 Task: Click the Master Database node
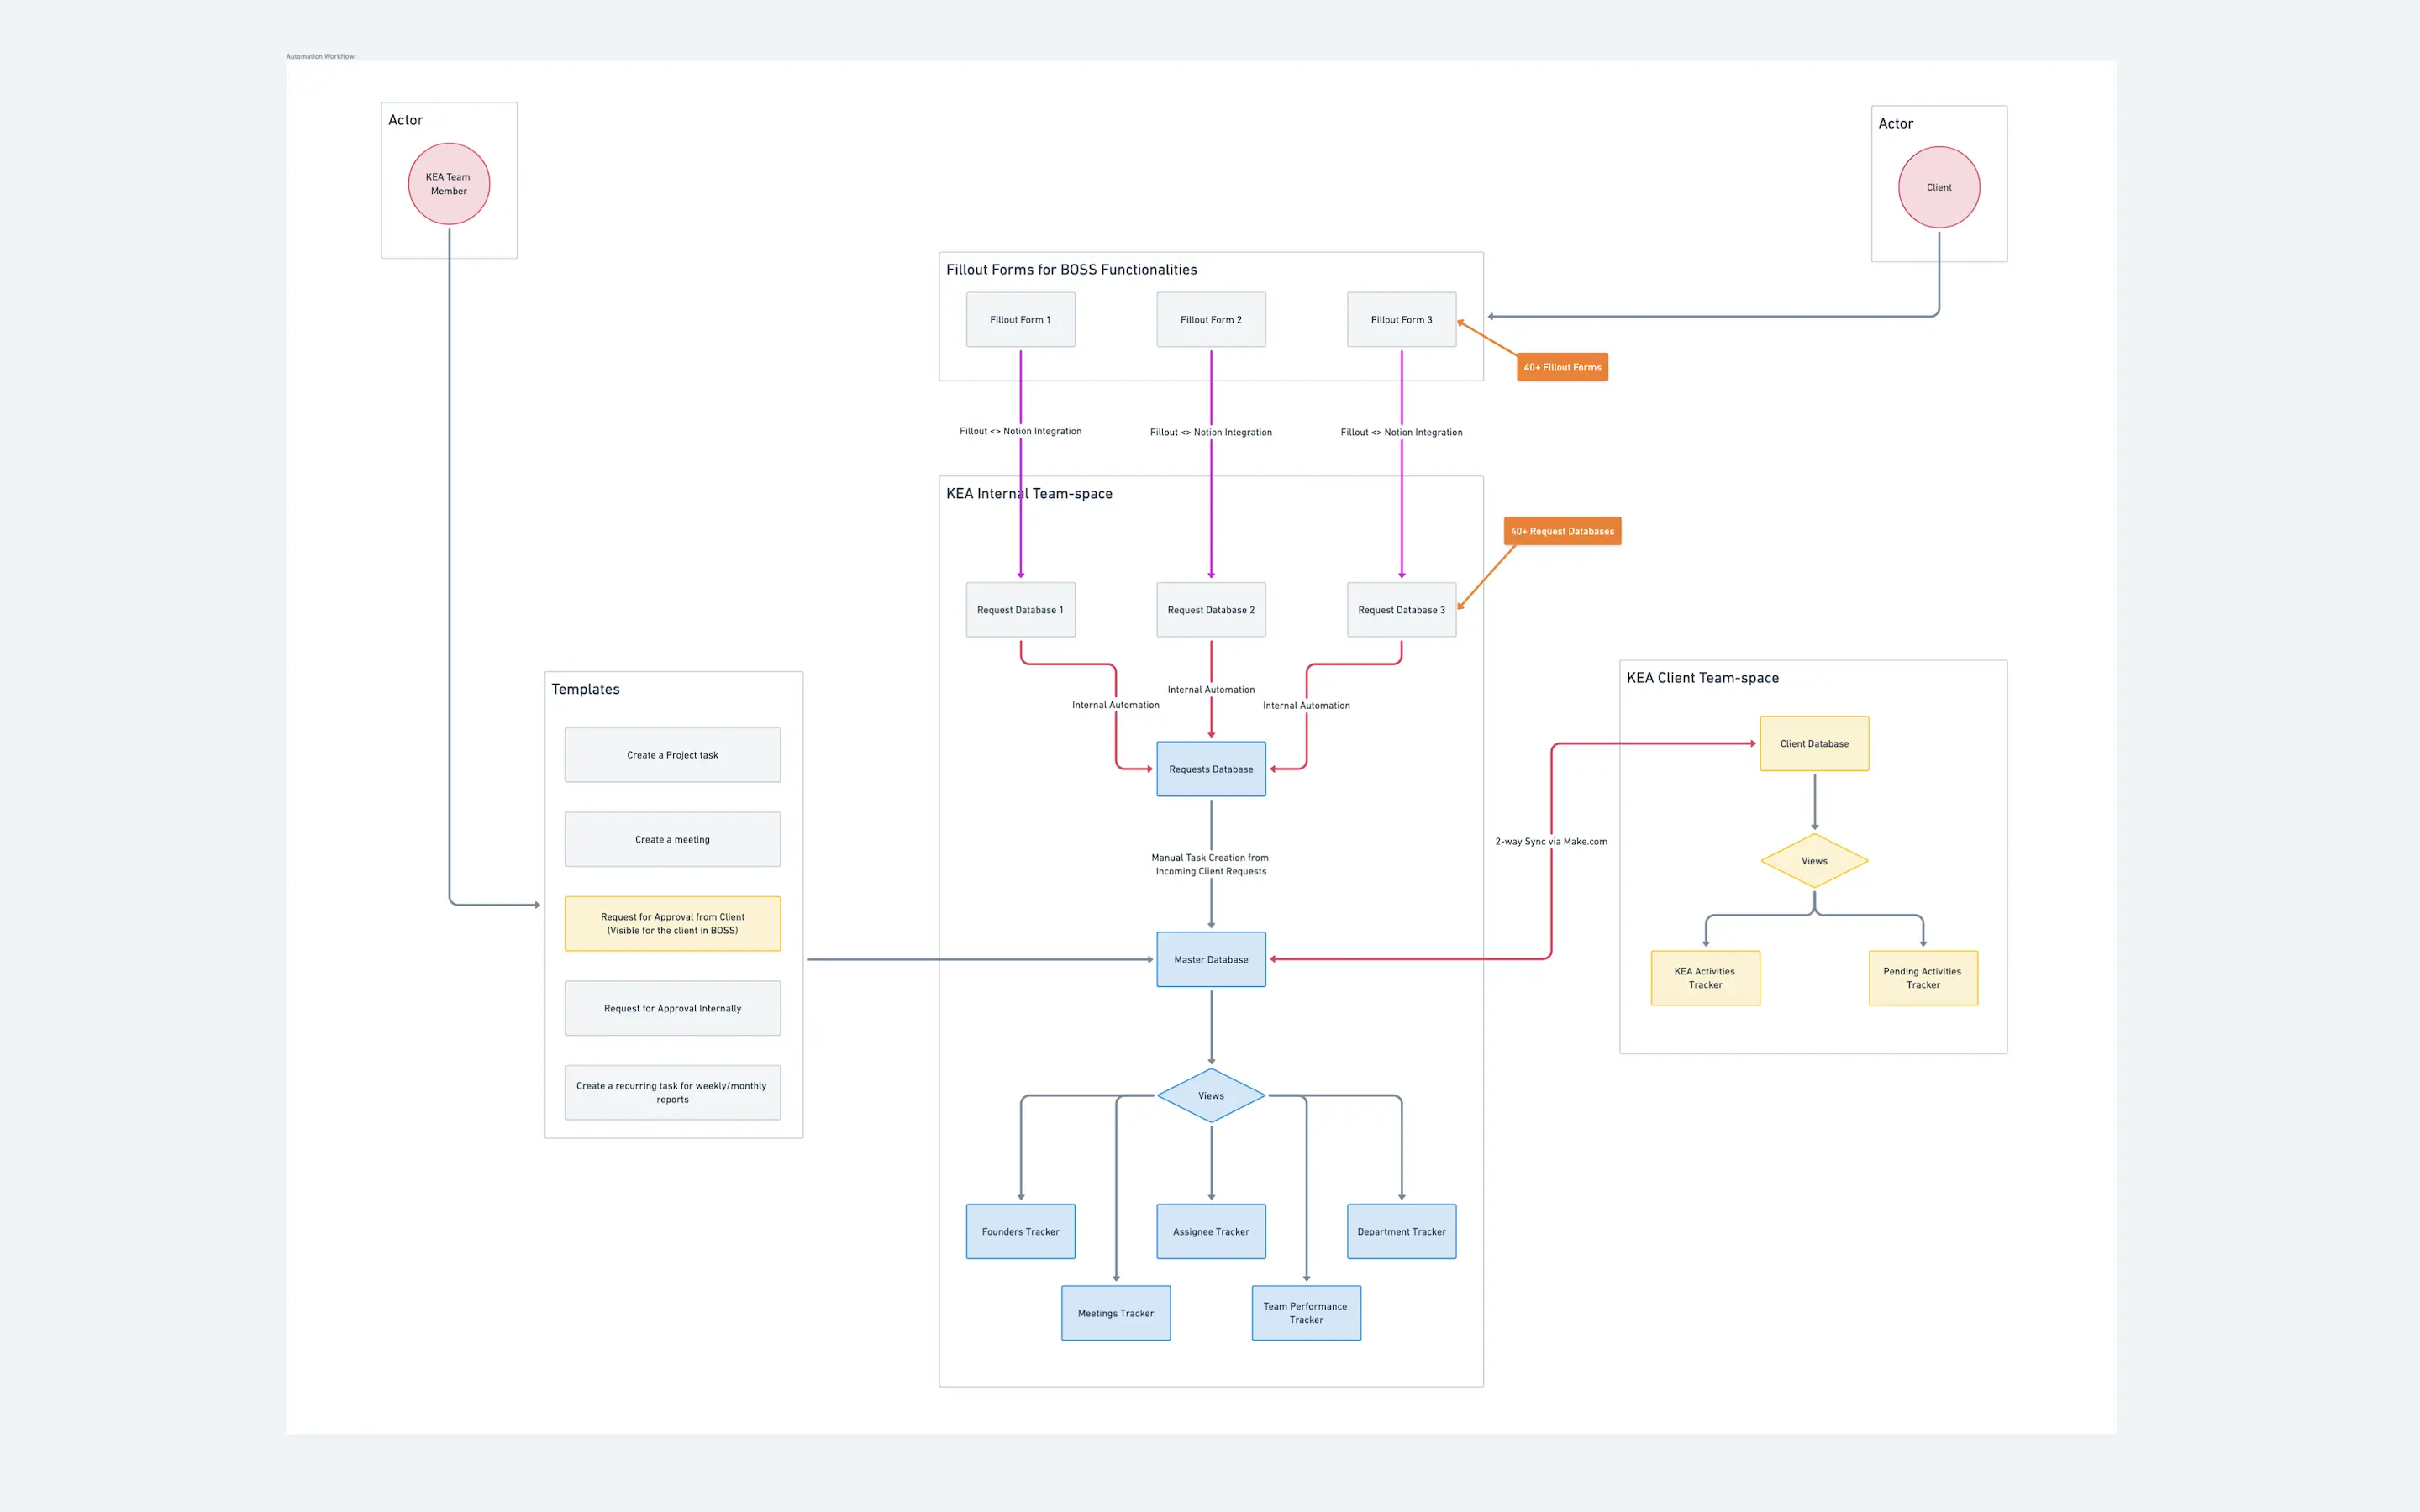[x=1210, y=959]
